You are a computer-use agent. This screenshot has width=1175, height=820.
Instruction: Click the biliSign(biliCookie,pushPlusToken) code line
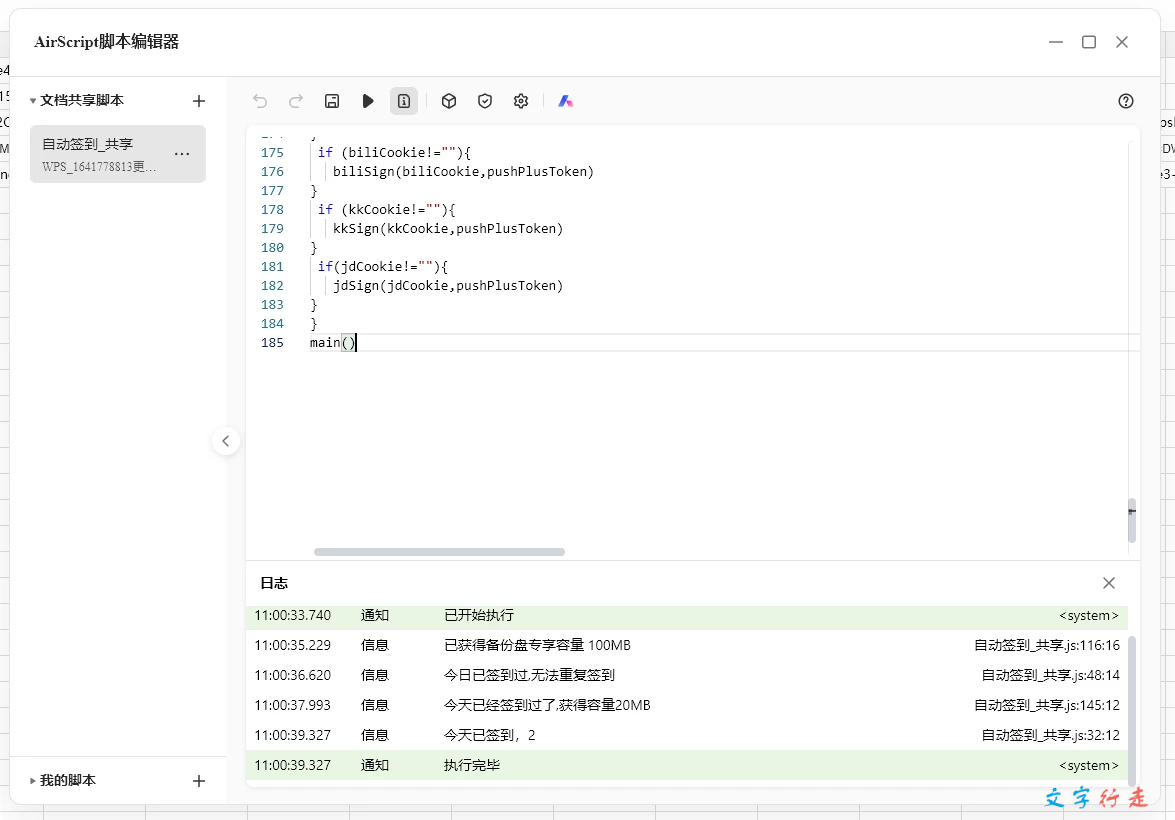point(463,172)
